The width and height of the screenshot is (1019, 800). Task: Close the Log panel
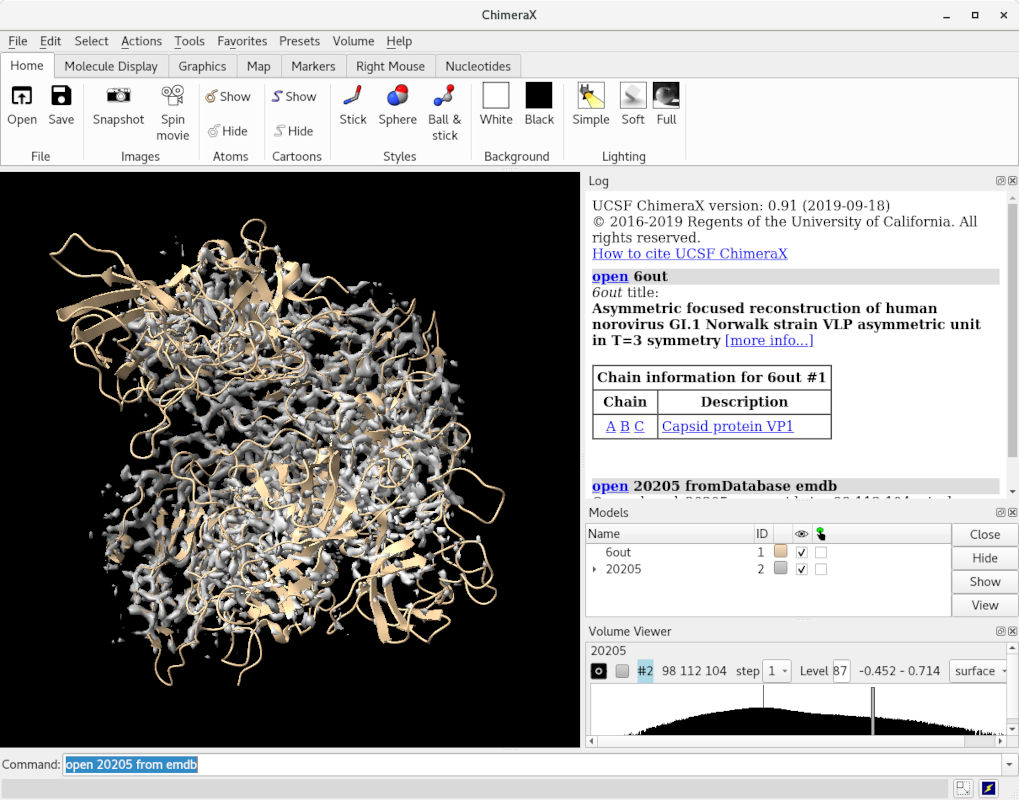(1012, 181)
